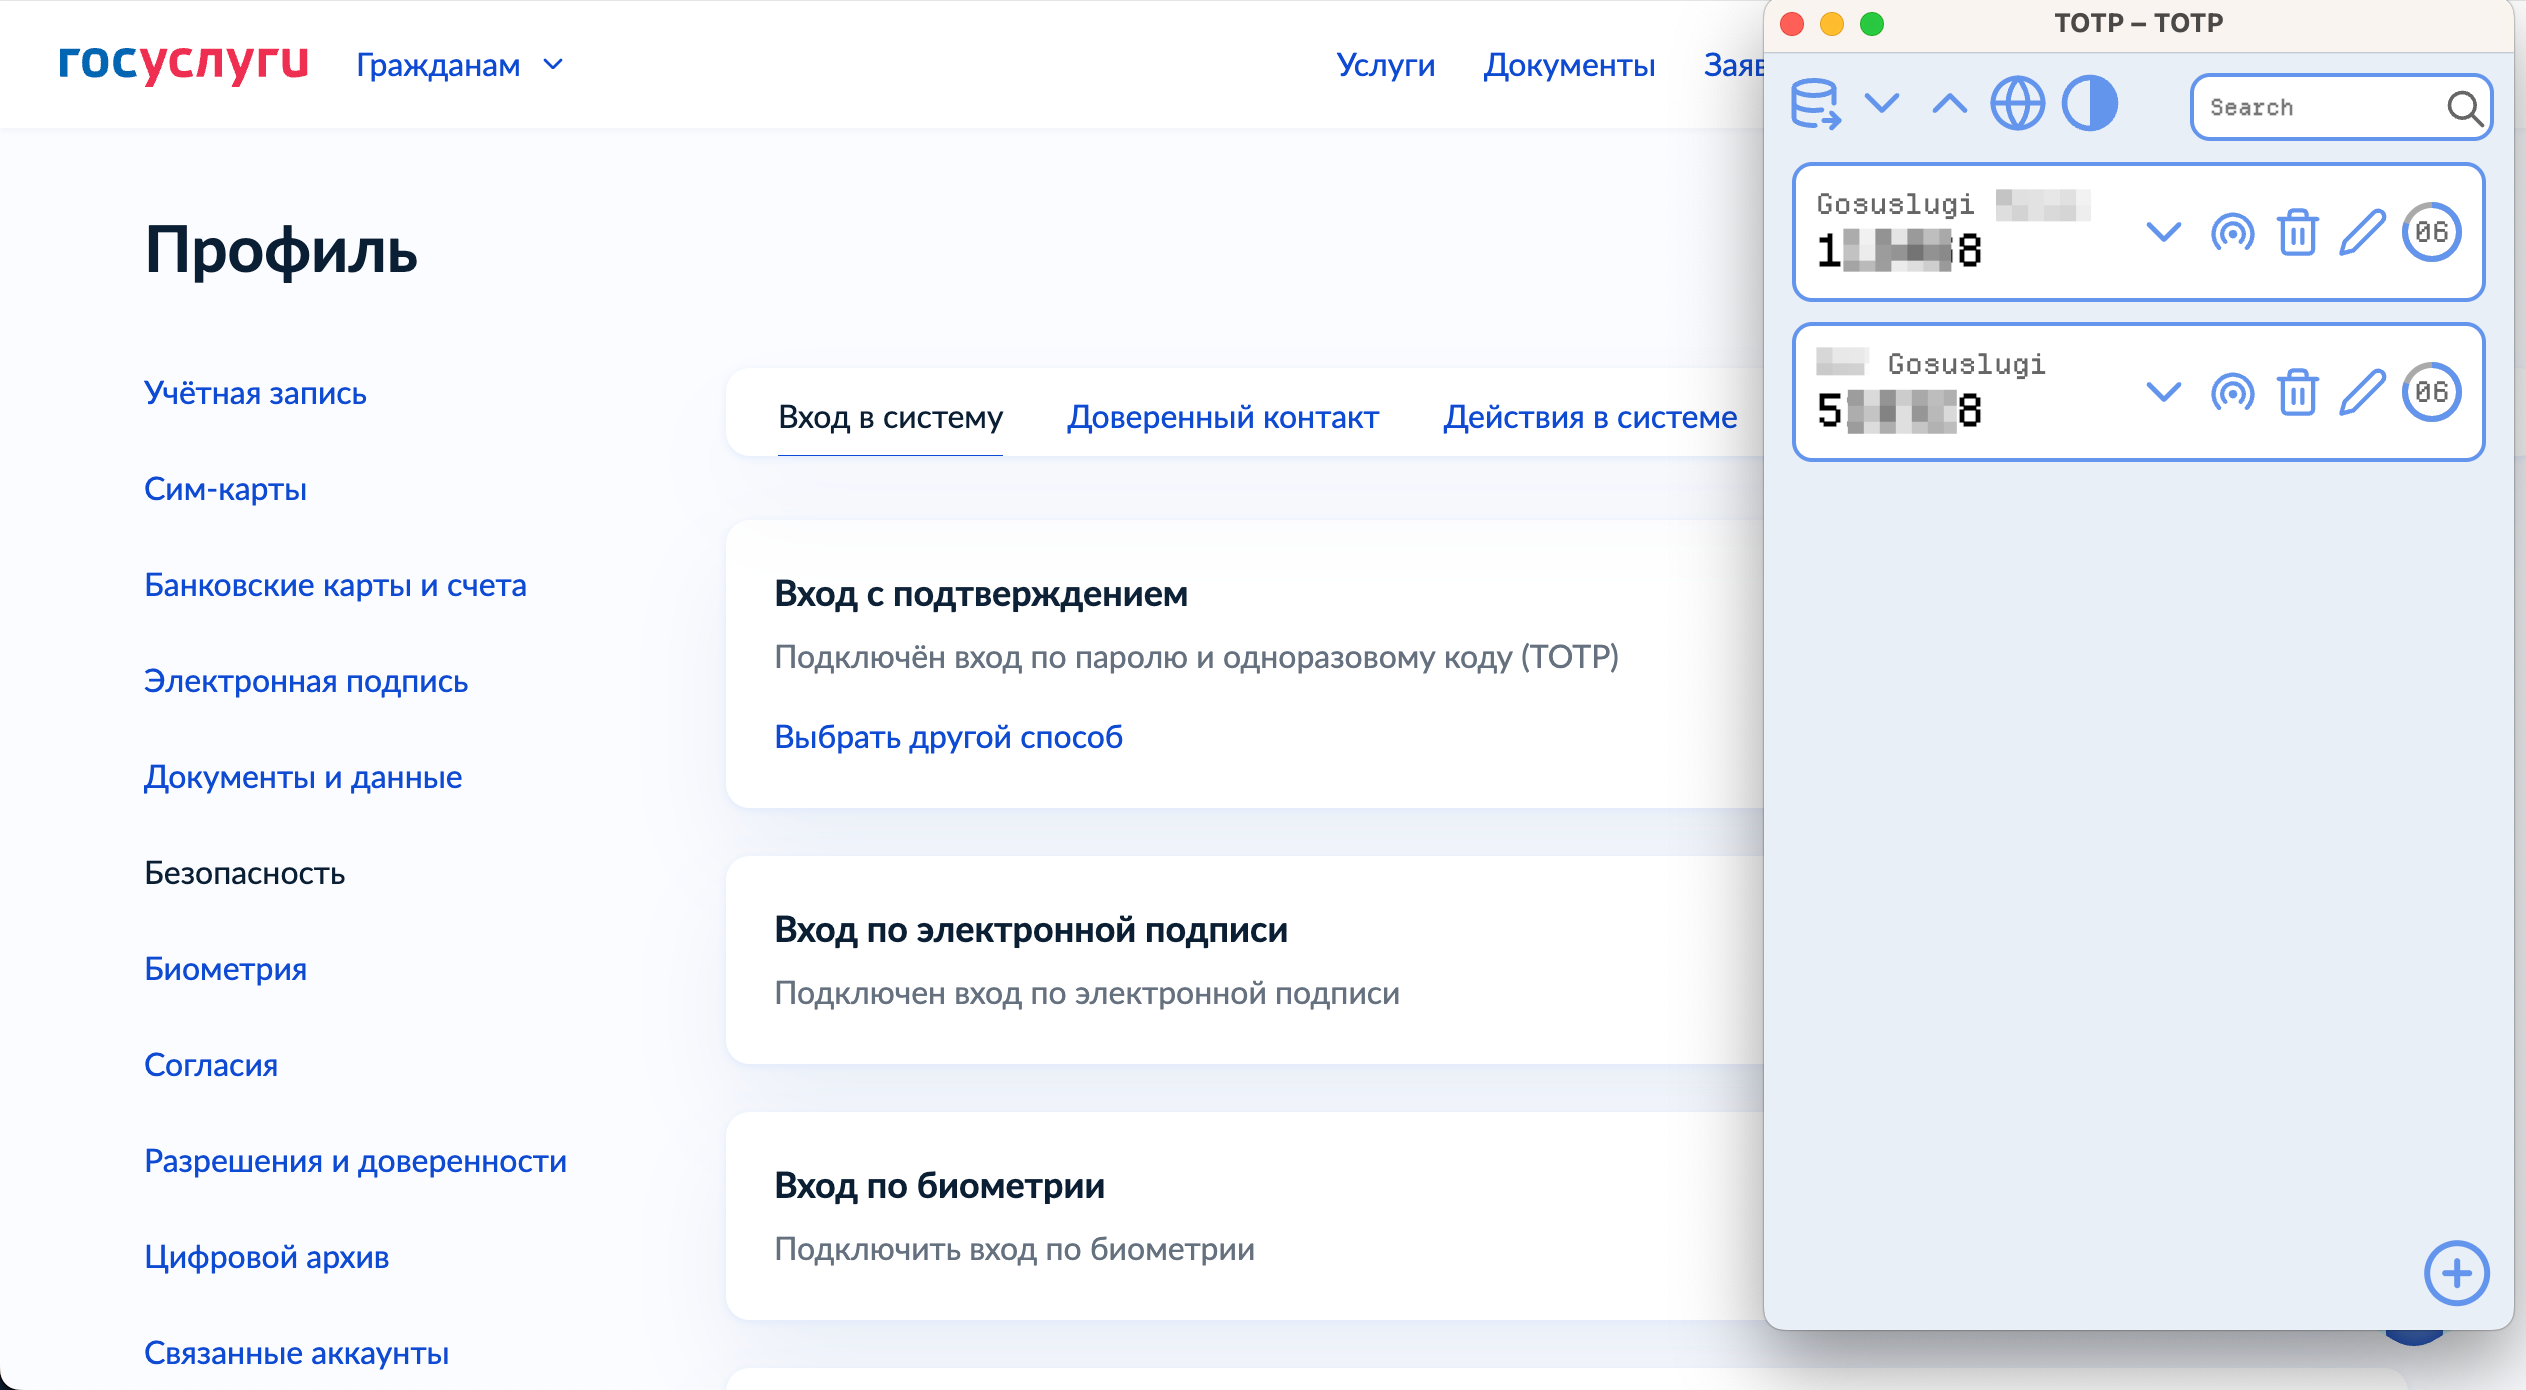
Task: Click the database export icon in TOTP toolbar
Action: tap(1815, 104)
